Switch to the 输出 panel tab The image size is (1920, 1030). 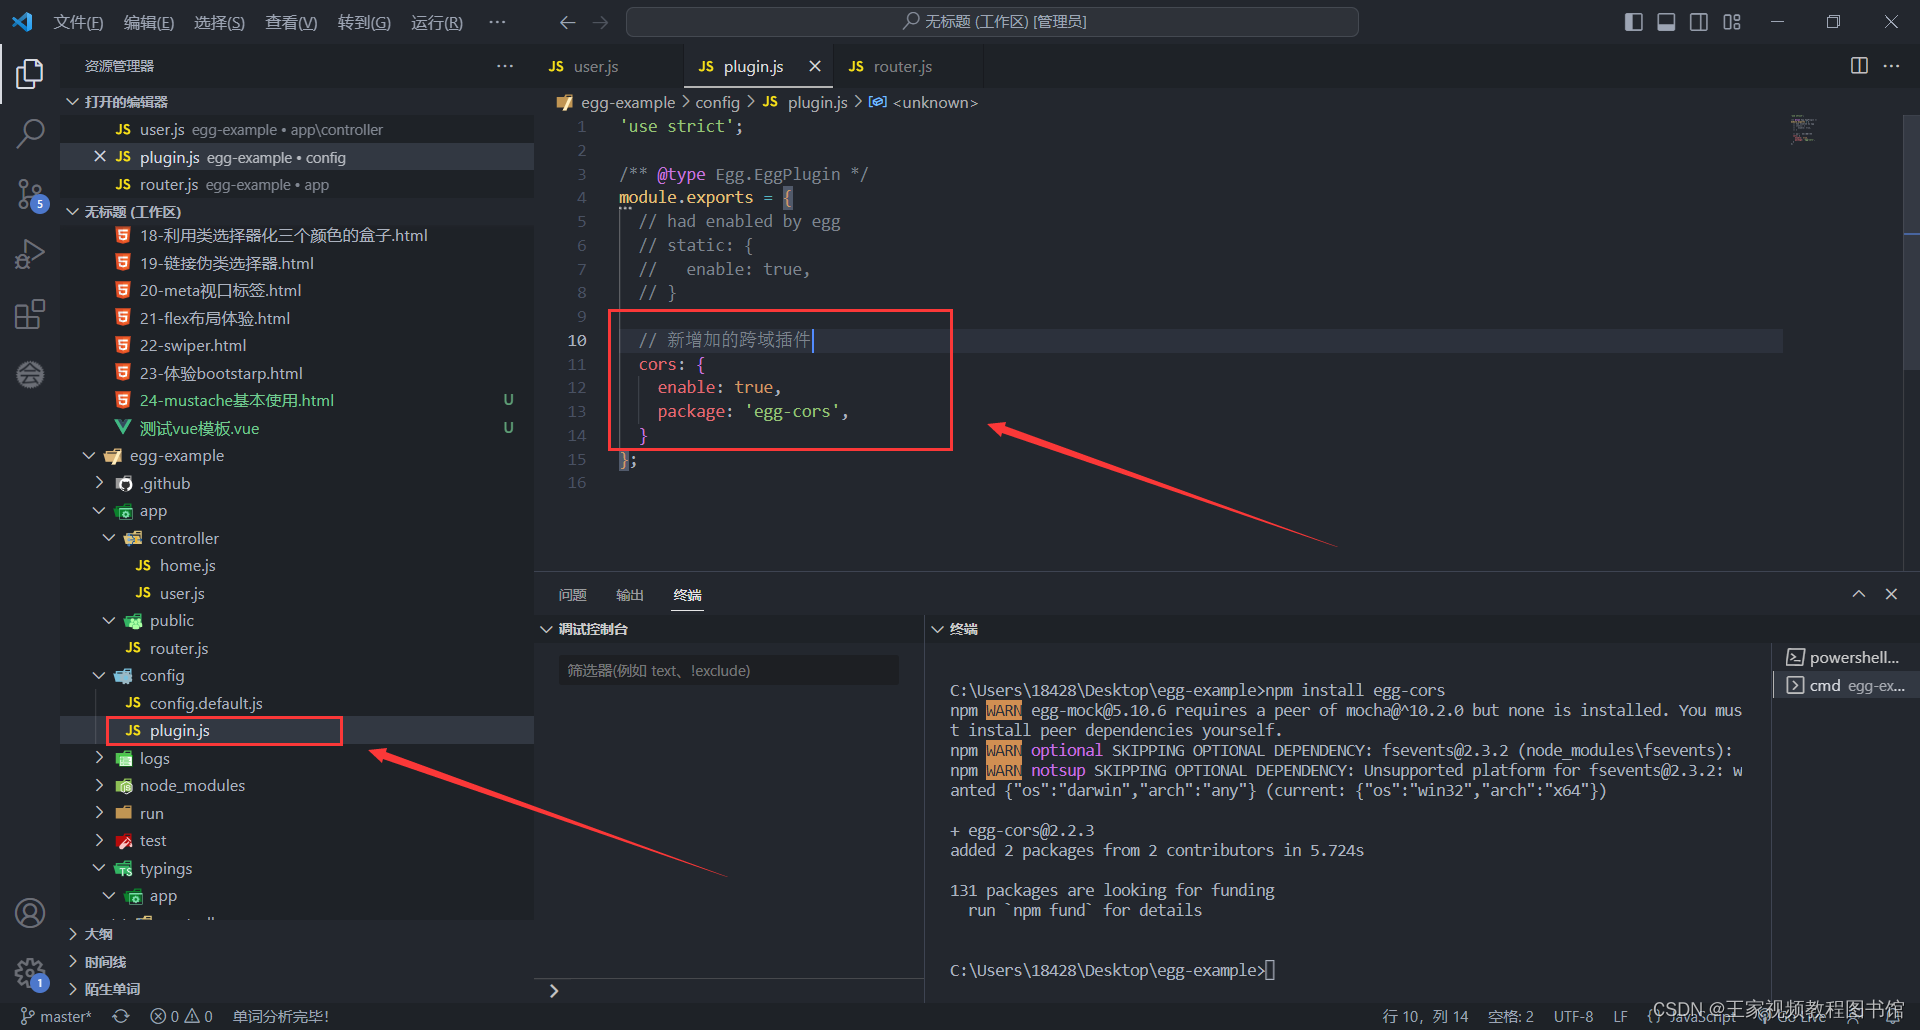click(630, 595)
